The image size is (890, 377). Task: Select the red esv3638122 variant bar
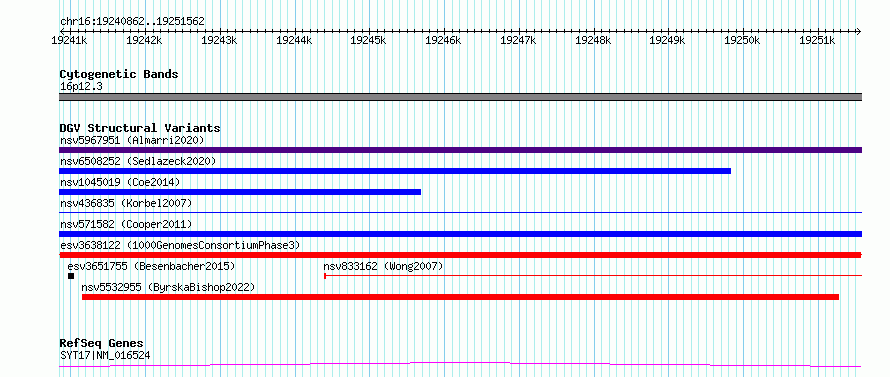click(460, 255)
